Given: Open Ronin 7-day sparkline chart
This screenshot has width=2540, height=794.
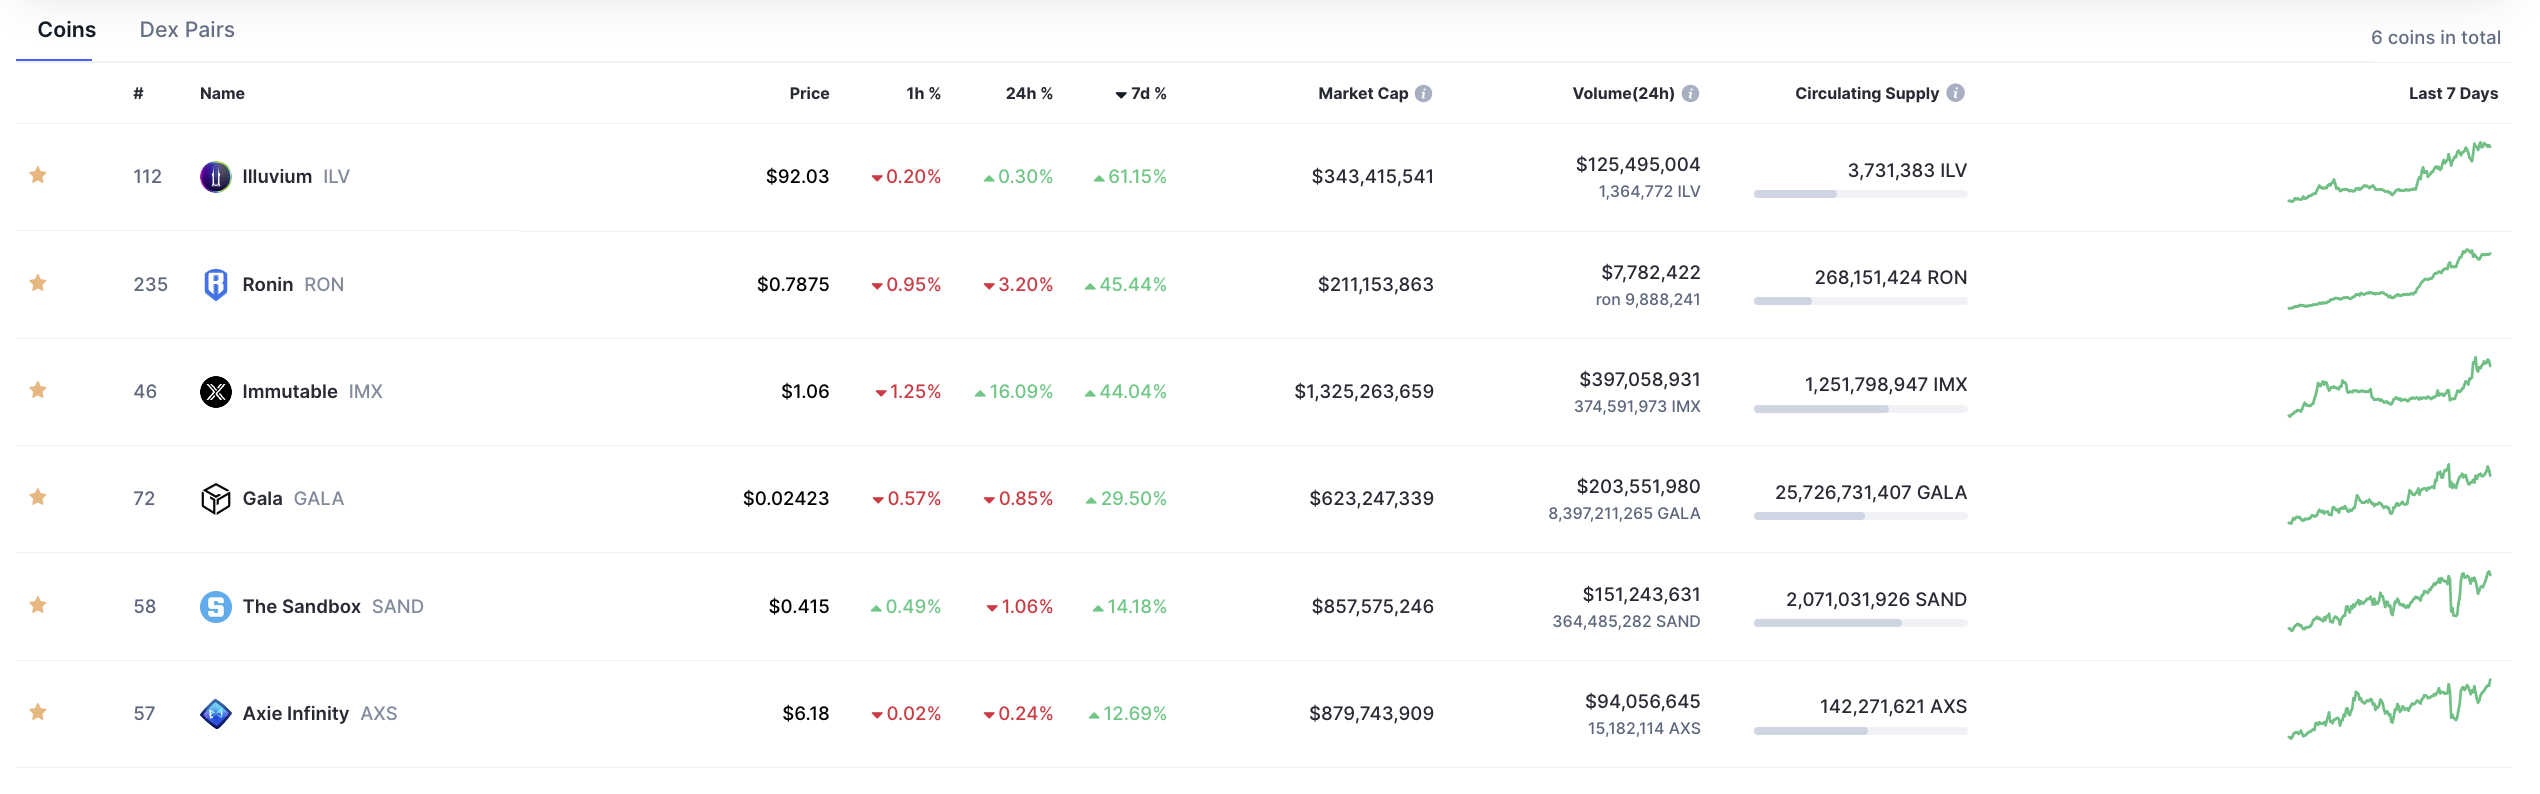Looking at the screenshot, I should 2389,279.
